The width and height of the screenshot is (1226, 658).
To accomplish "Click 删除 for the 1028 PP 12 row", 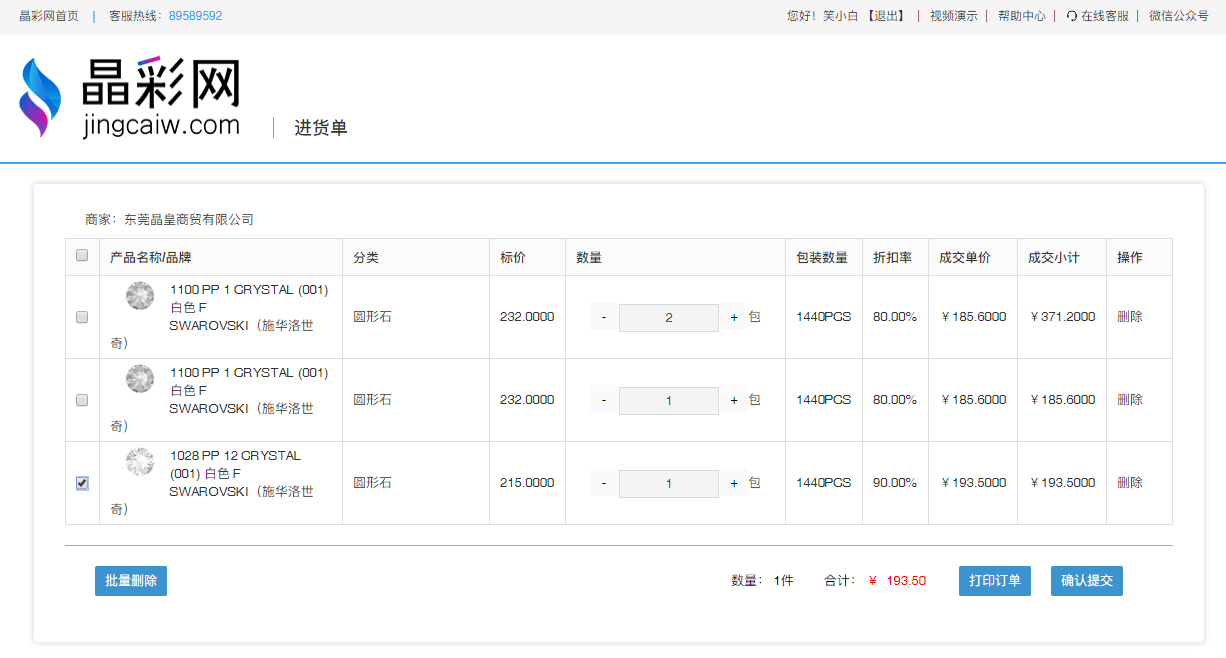I will (1129, 483).
